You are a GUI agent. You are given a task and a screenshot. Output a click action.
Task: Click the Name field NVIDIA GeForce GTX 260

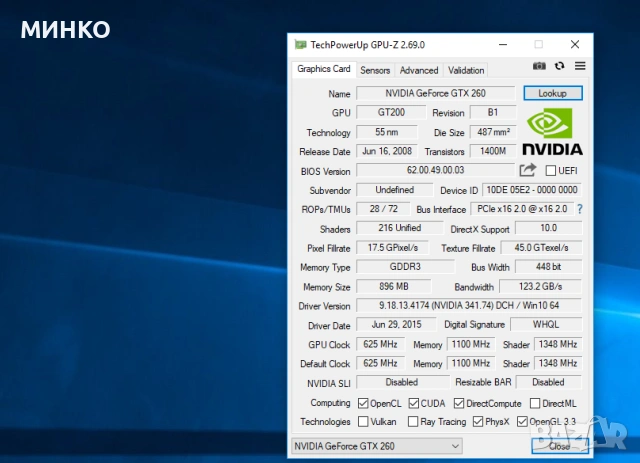tap(436, 93)
